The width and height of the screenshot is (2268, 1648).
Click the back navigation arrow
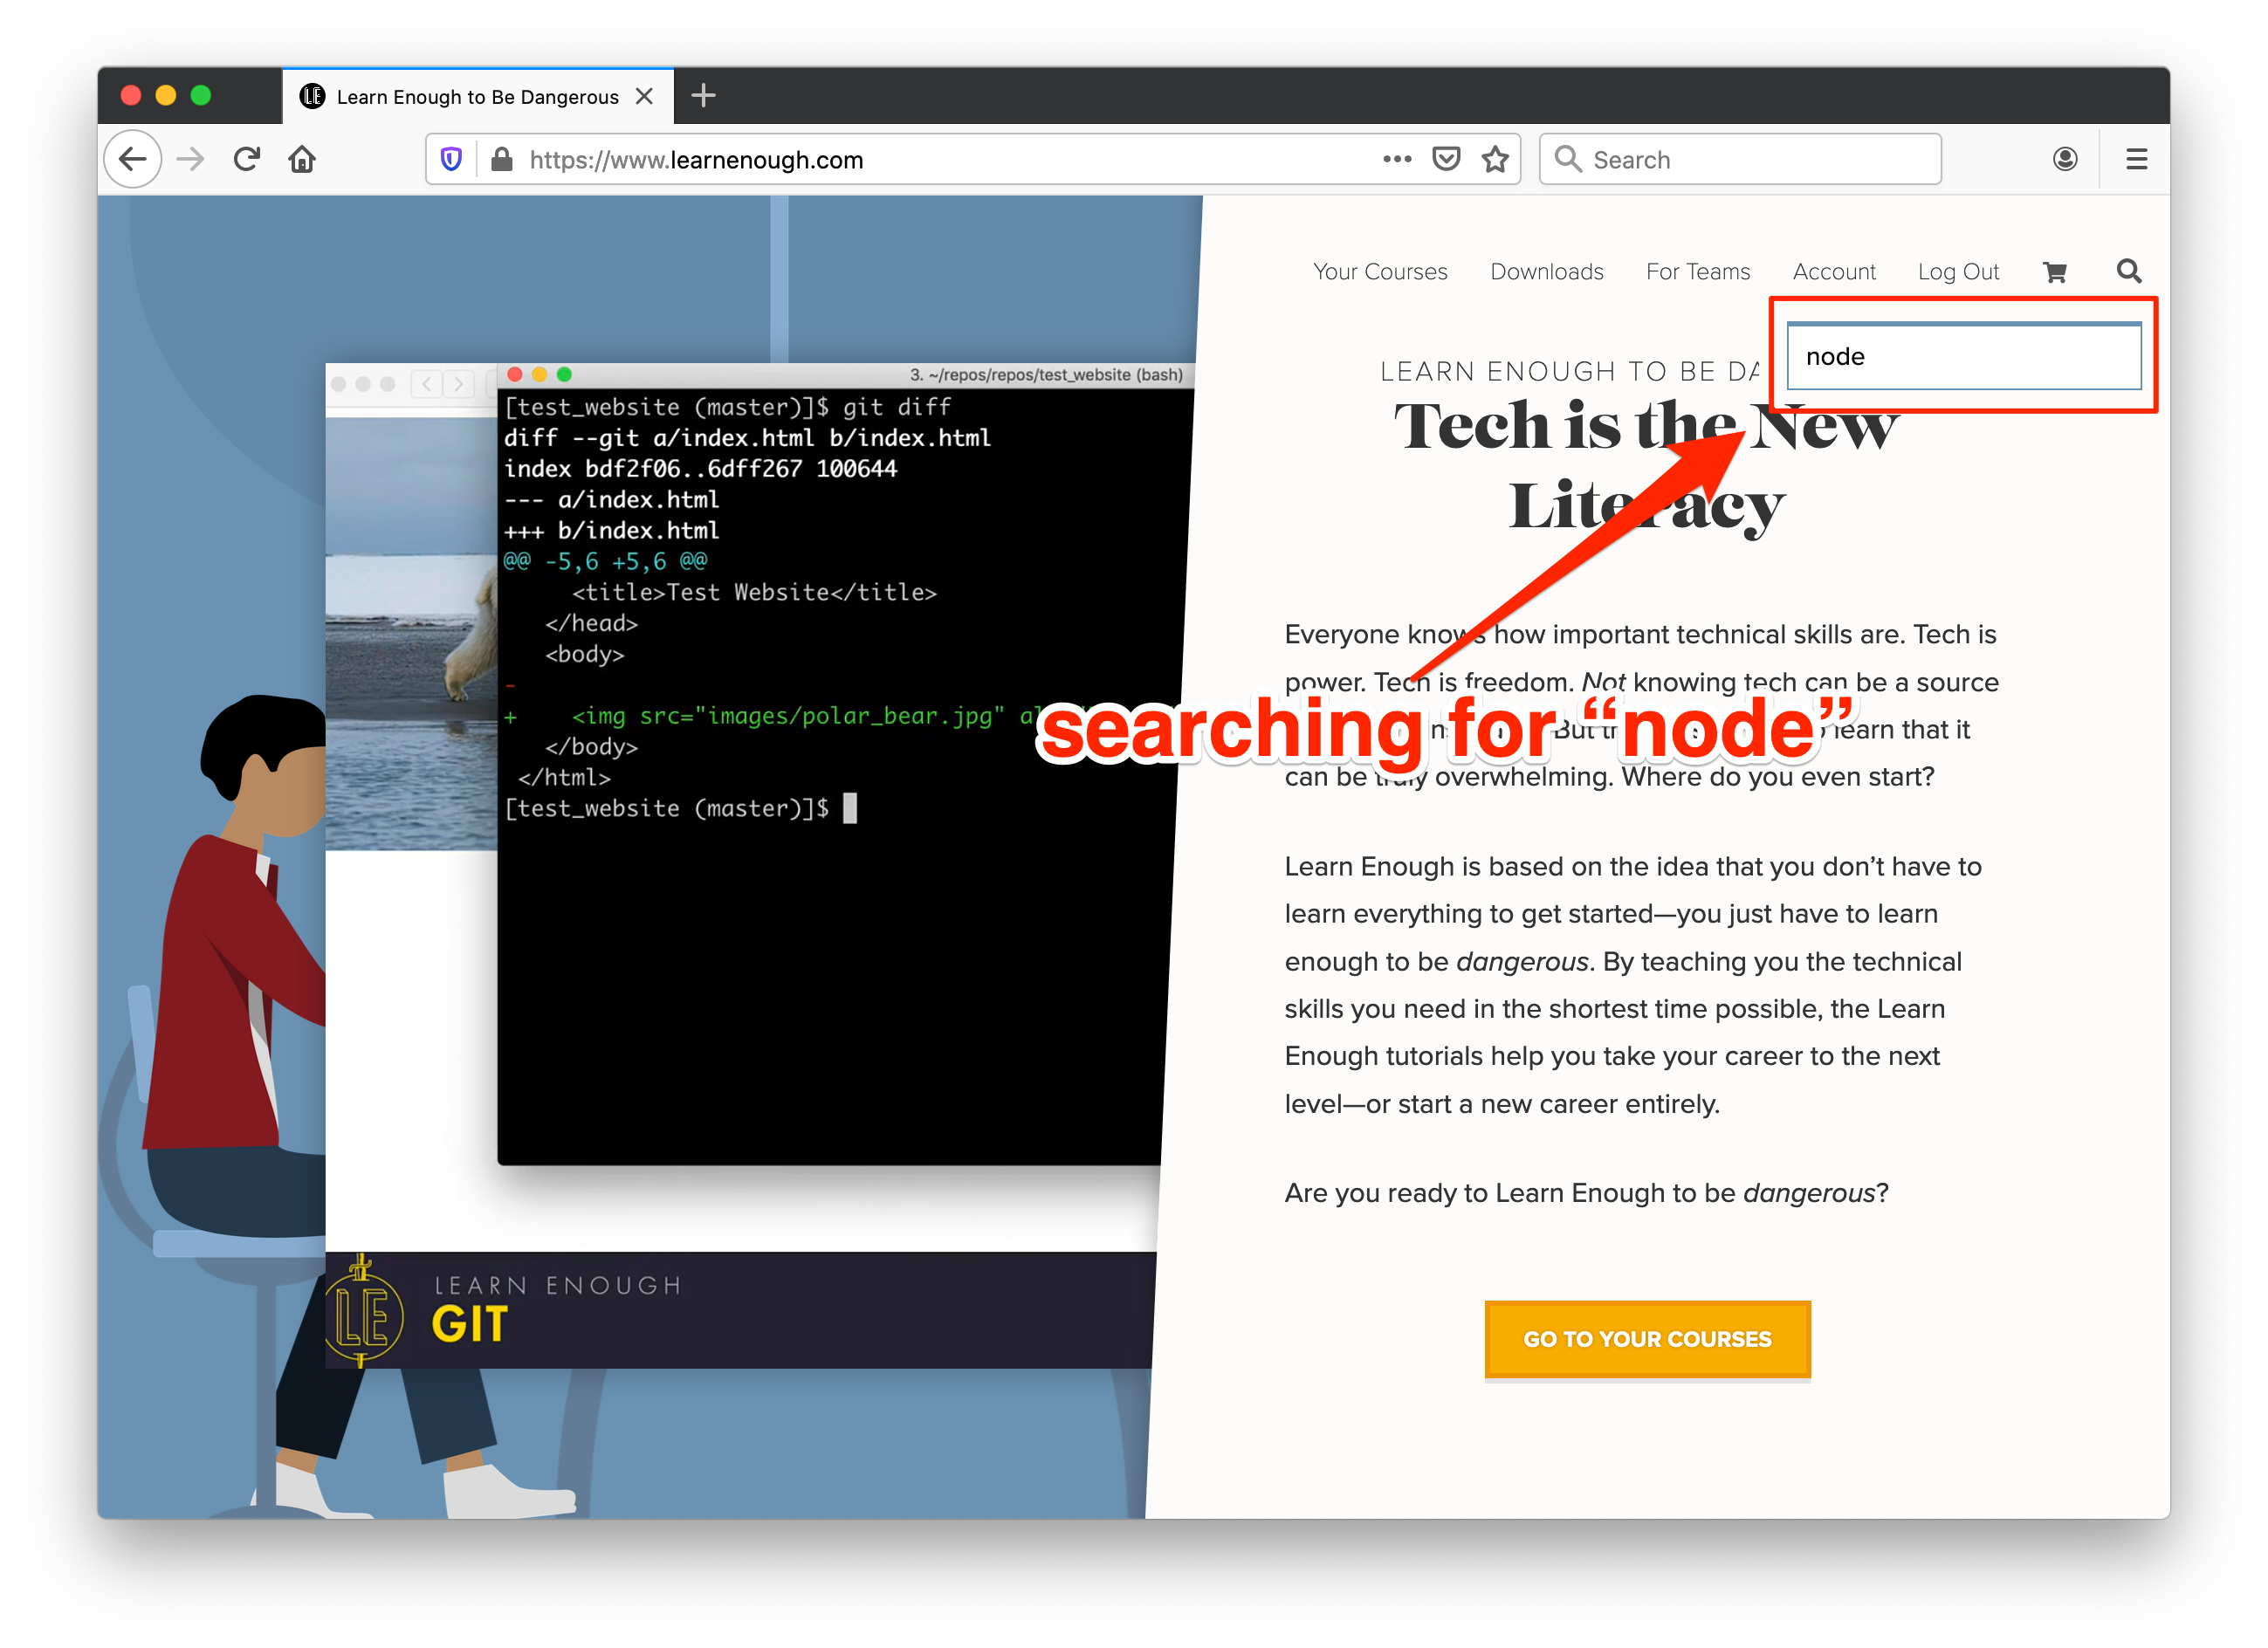(132, 159)
